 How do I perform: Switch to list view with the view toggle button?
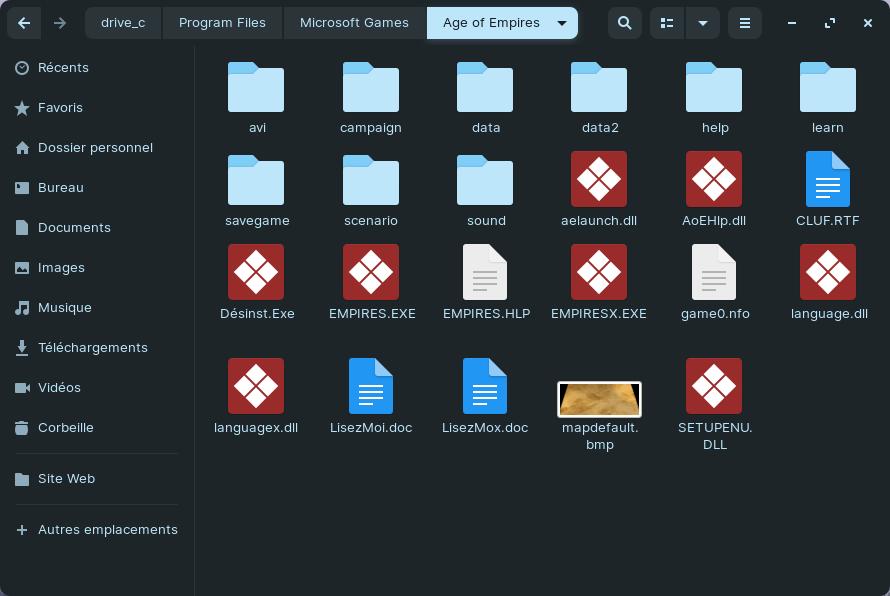(x=667, y=23)
